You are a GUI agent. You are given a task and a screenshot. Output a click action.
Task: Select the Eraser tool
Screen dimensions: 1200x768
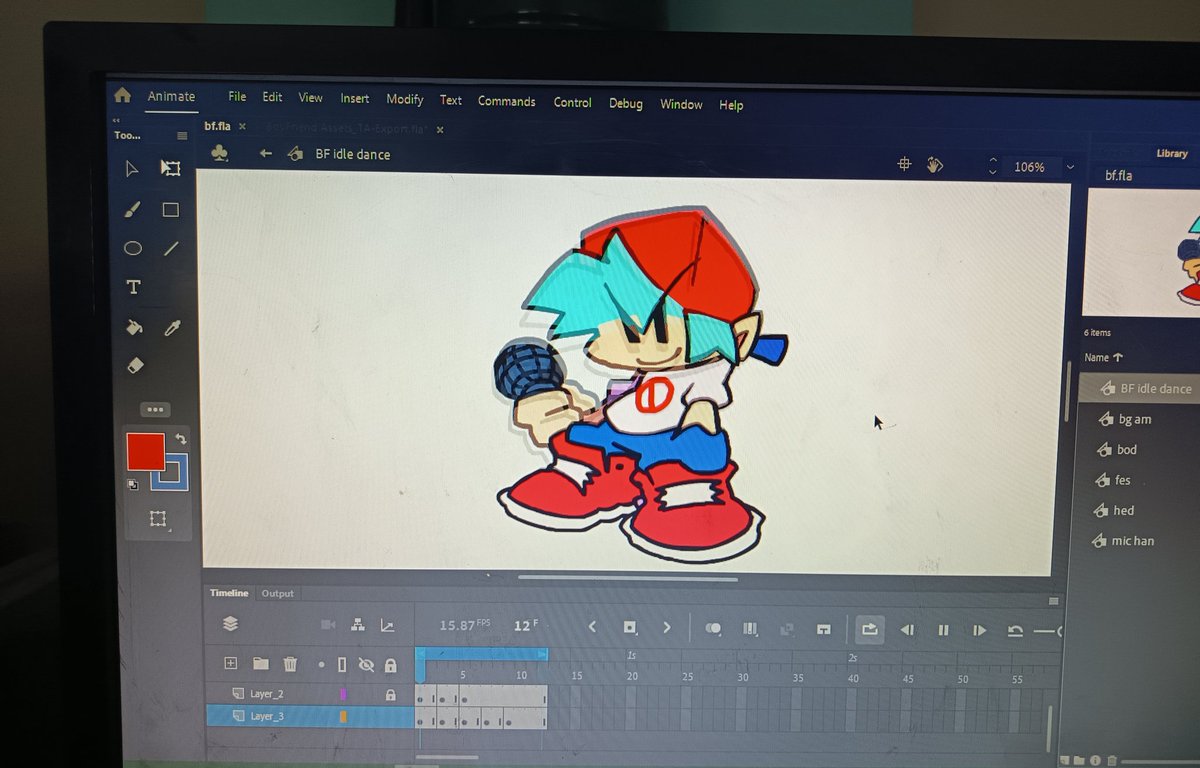[135, 366]
